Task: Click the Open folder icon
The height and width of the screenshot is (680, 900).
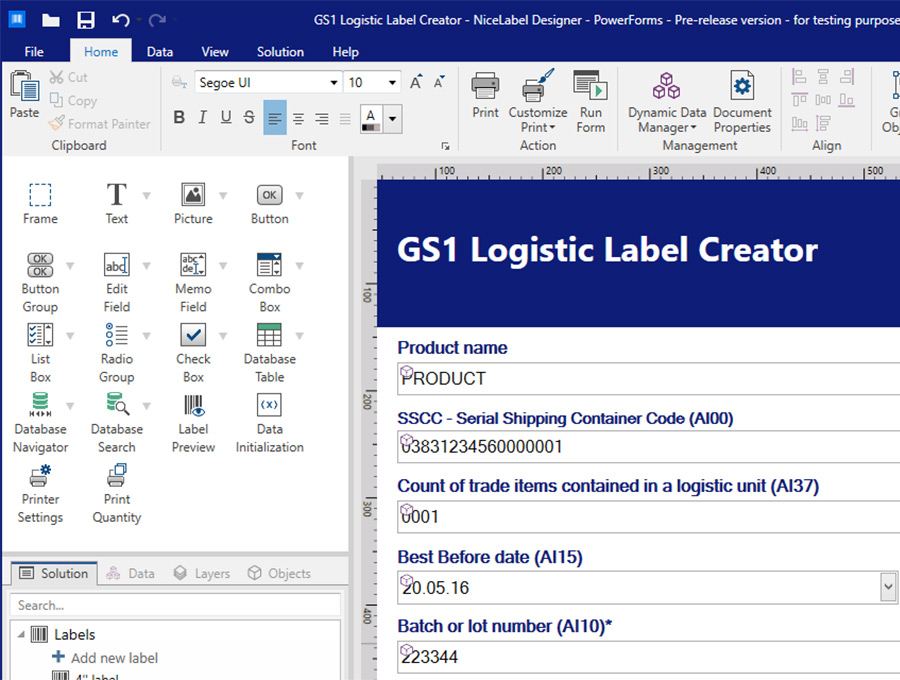Action: pos(51,20)
